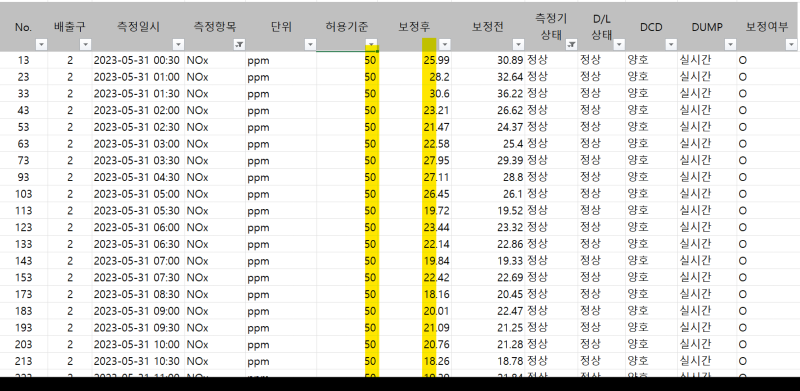Click the D/L 상태 정상 cell in row No. 123
Screen dimensions: 800x391
pyautogui.click(x=602, y=227)
